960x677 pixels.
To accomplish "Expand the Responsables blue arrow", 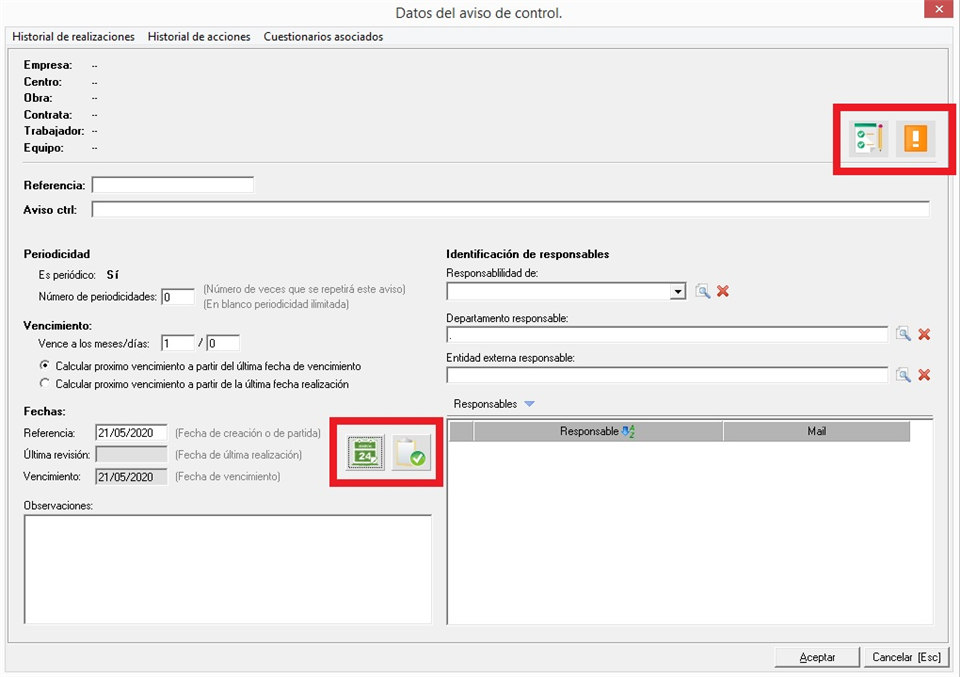I will [529, 404].
